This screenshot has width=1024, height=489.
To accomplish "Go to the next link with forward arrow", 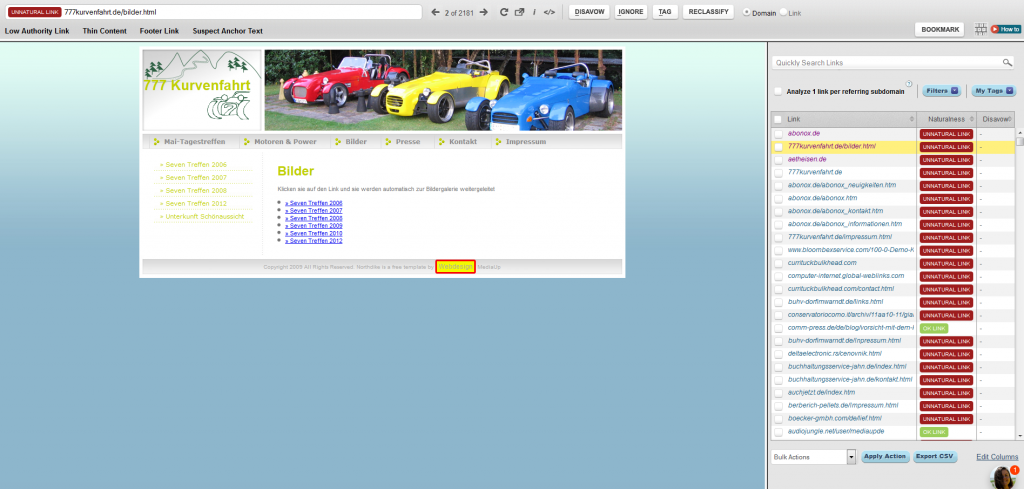I will [484, 12].
